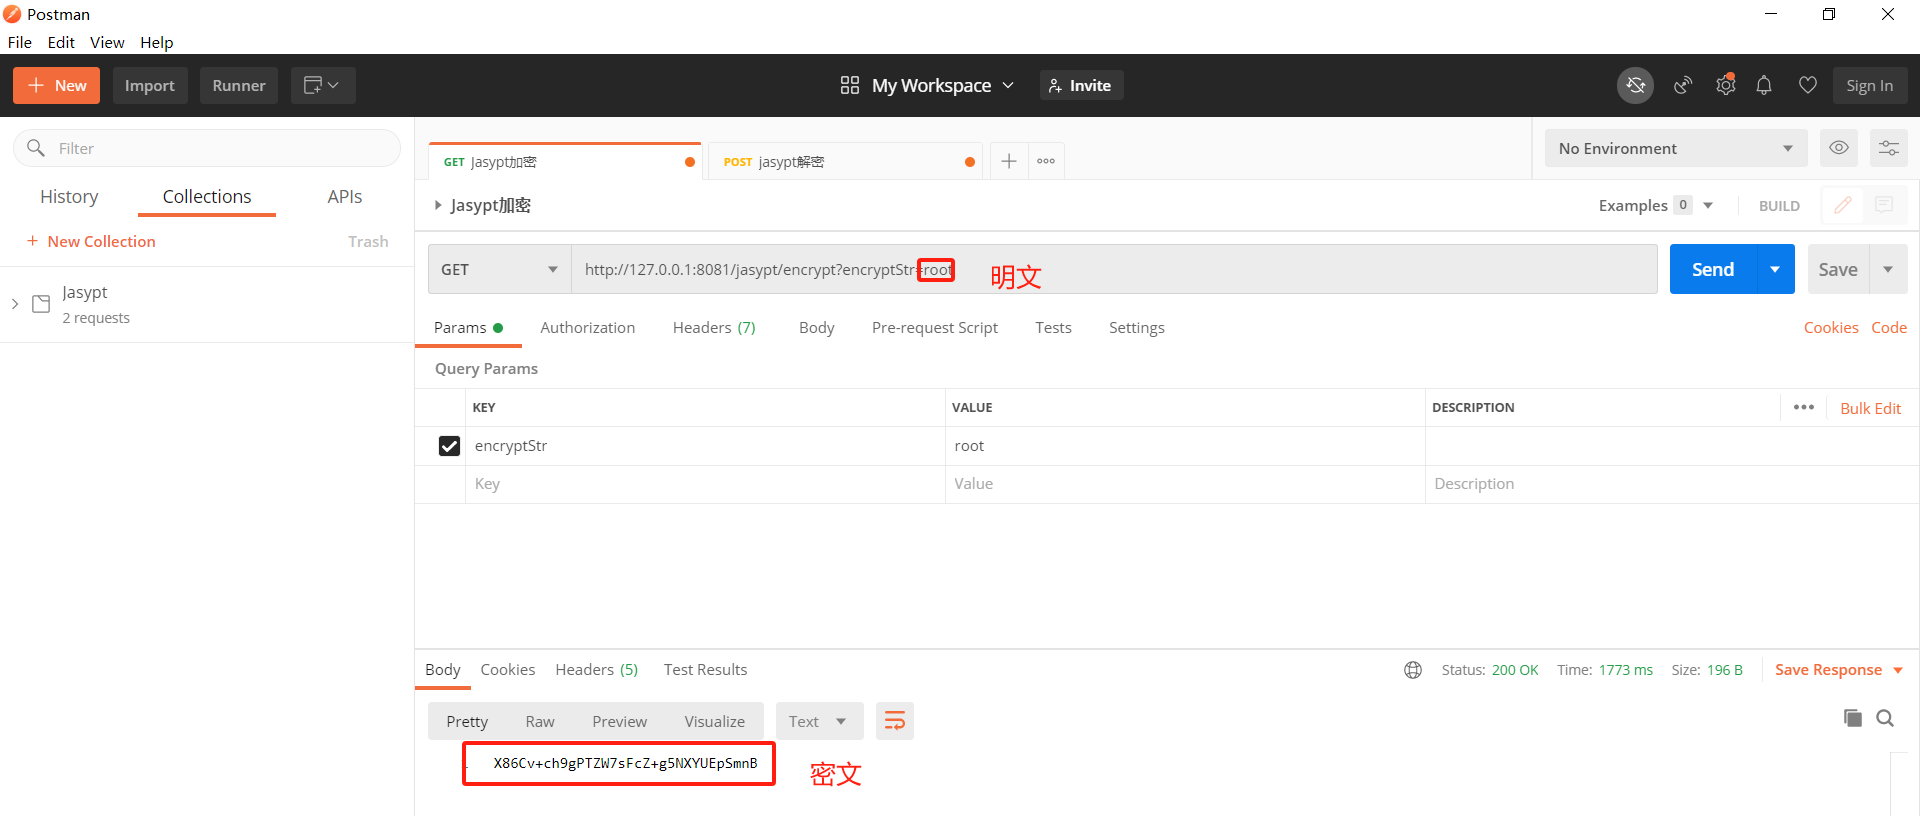This screenshot has height=816, width=1920.
Task: Open the No Environment selector
Action: (1676, 148)
